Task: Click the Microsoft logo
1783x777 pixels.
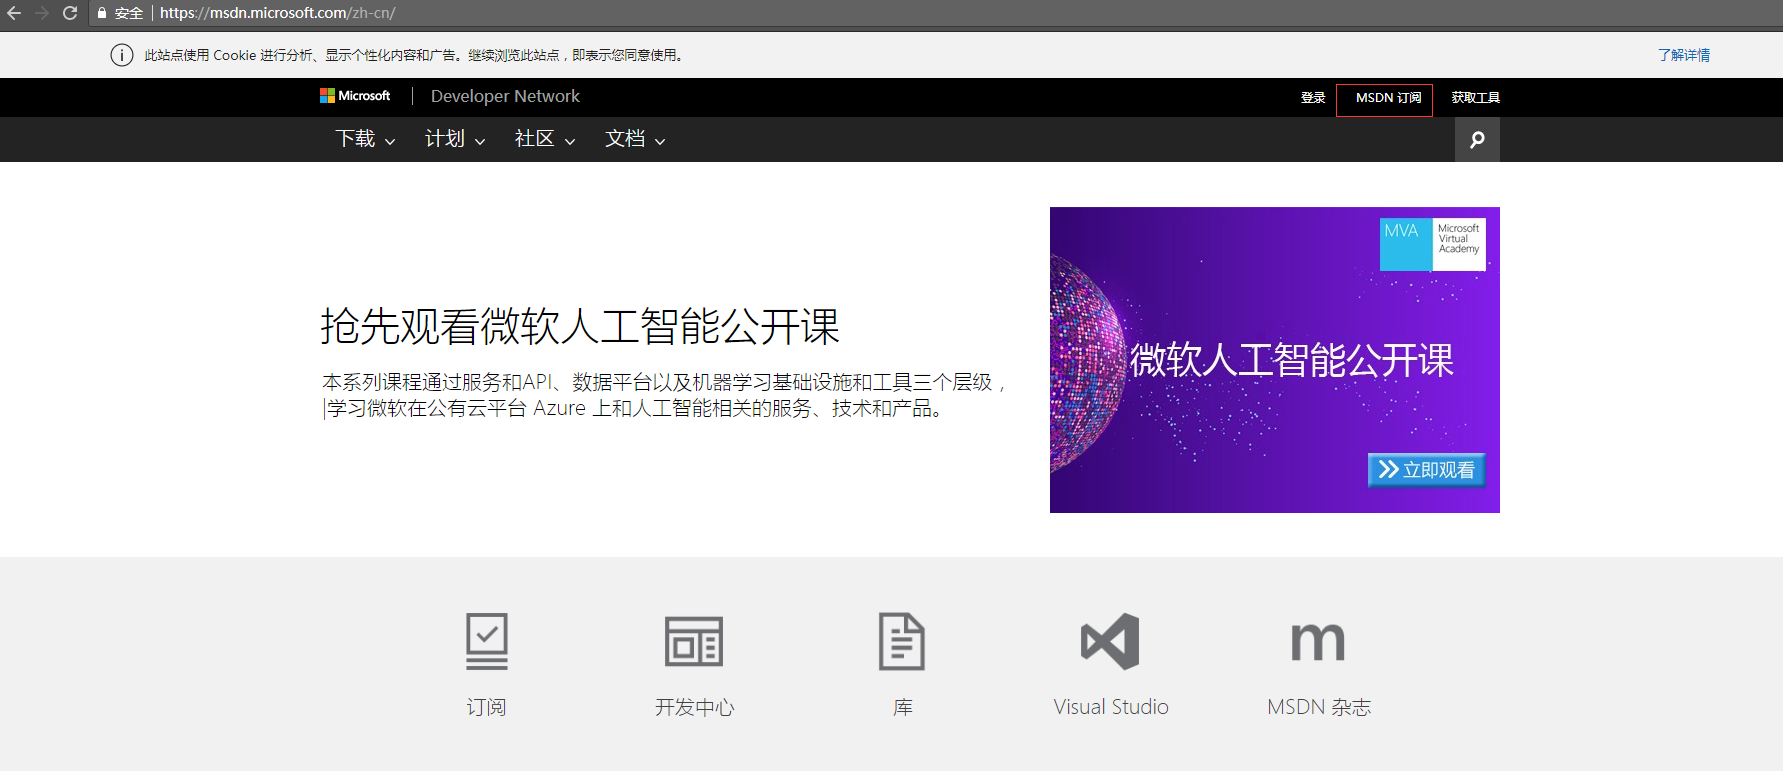Action: (355, 96)
